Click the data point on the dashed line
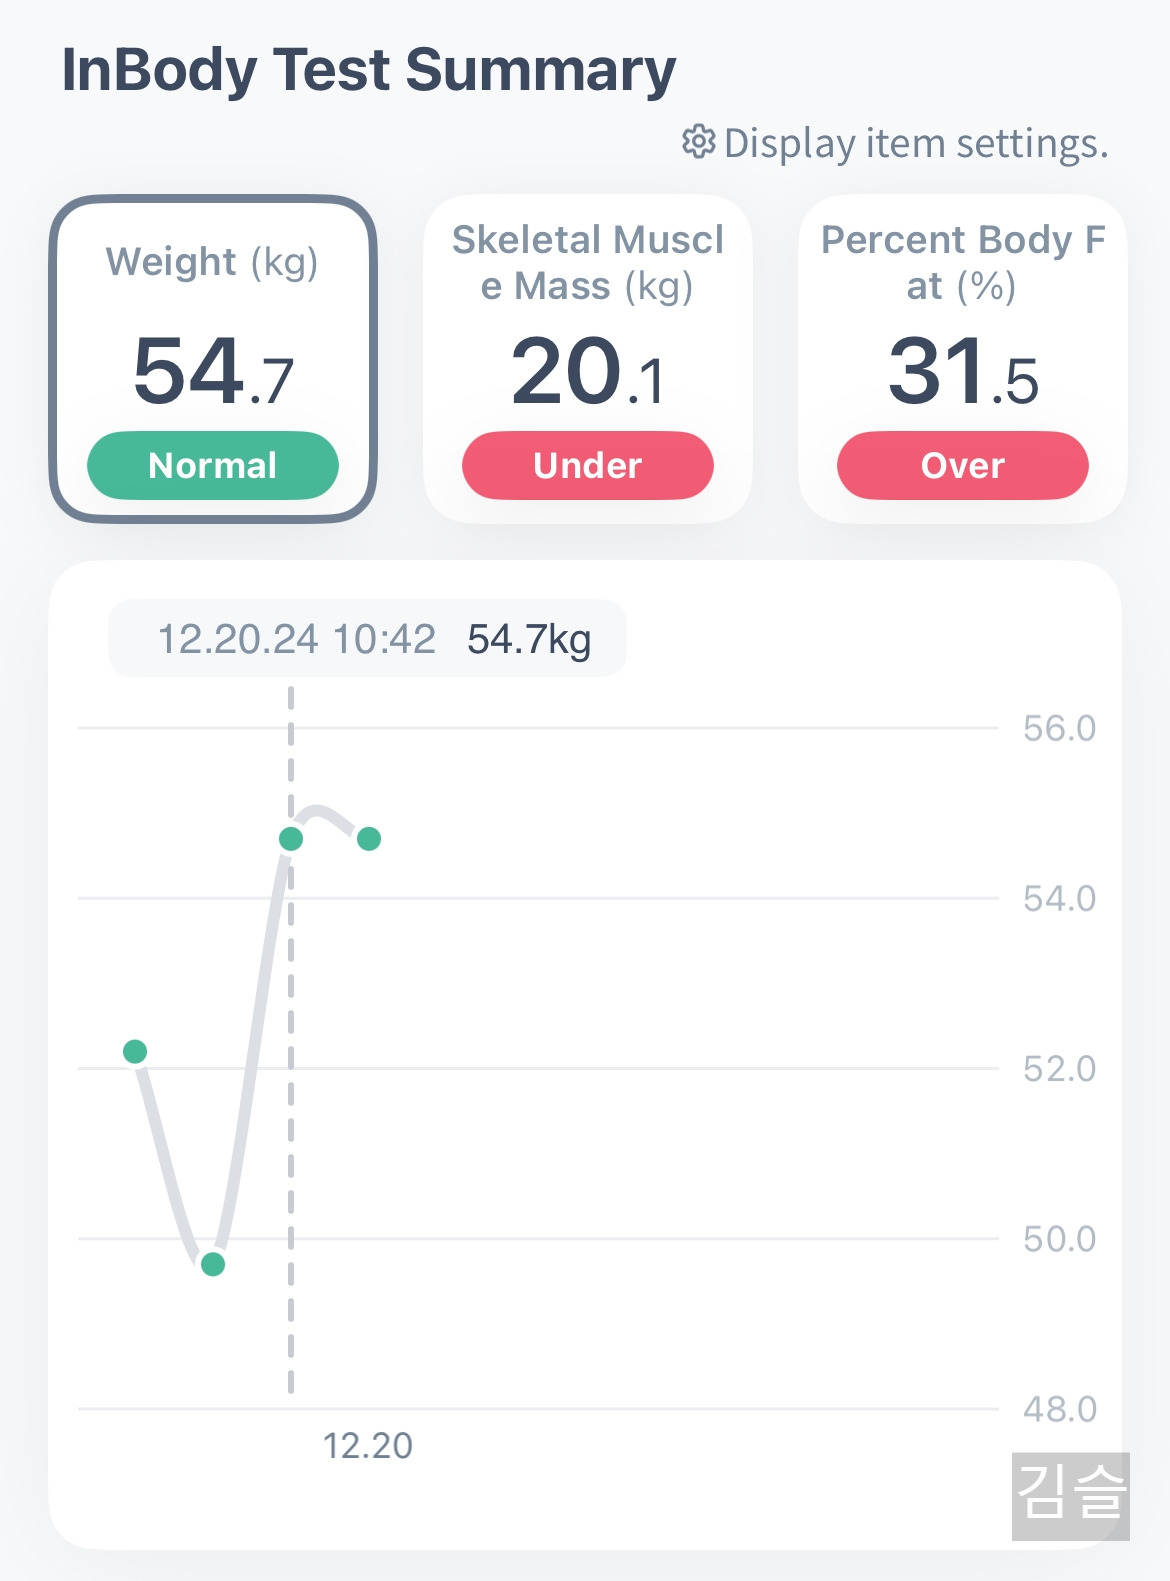The height and width of the screenshot is (1581, 1170). (x=291, y=839)
